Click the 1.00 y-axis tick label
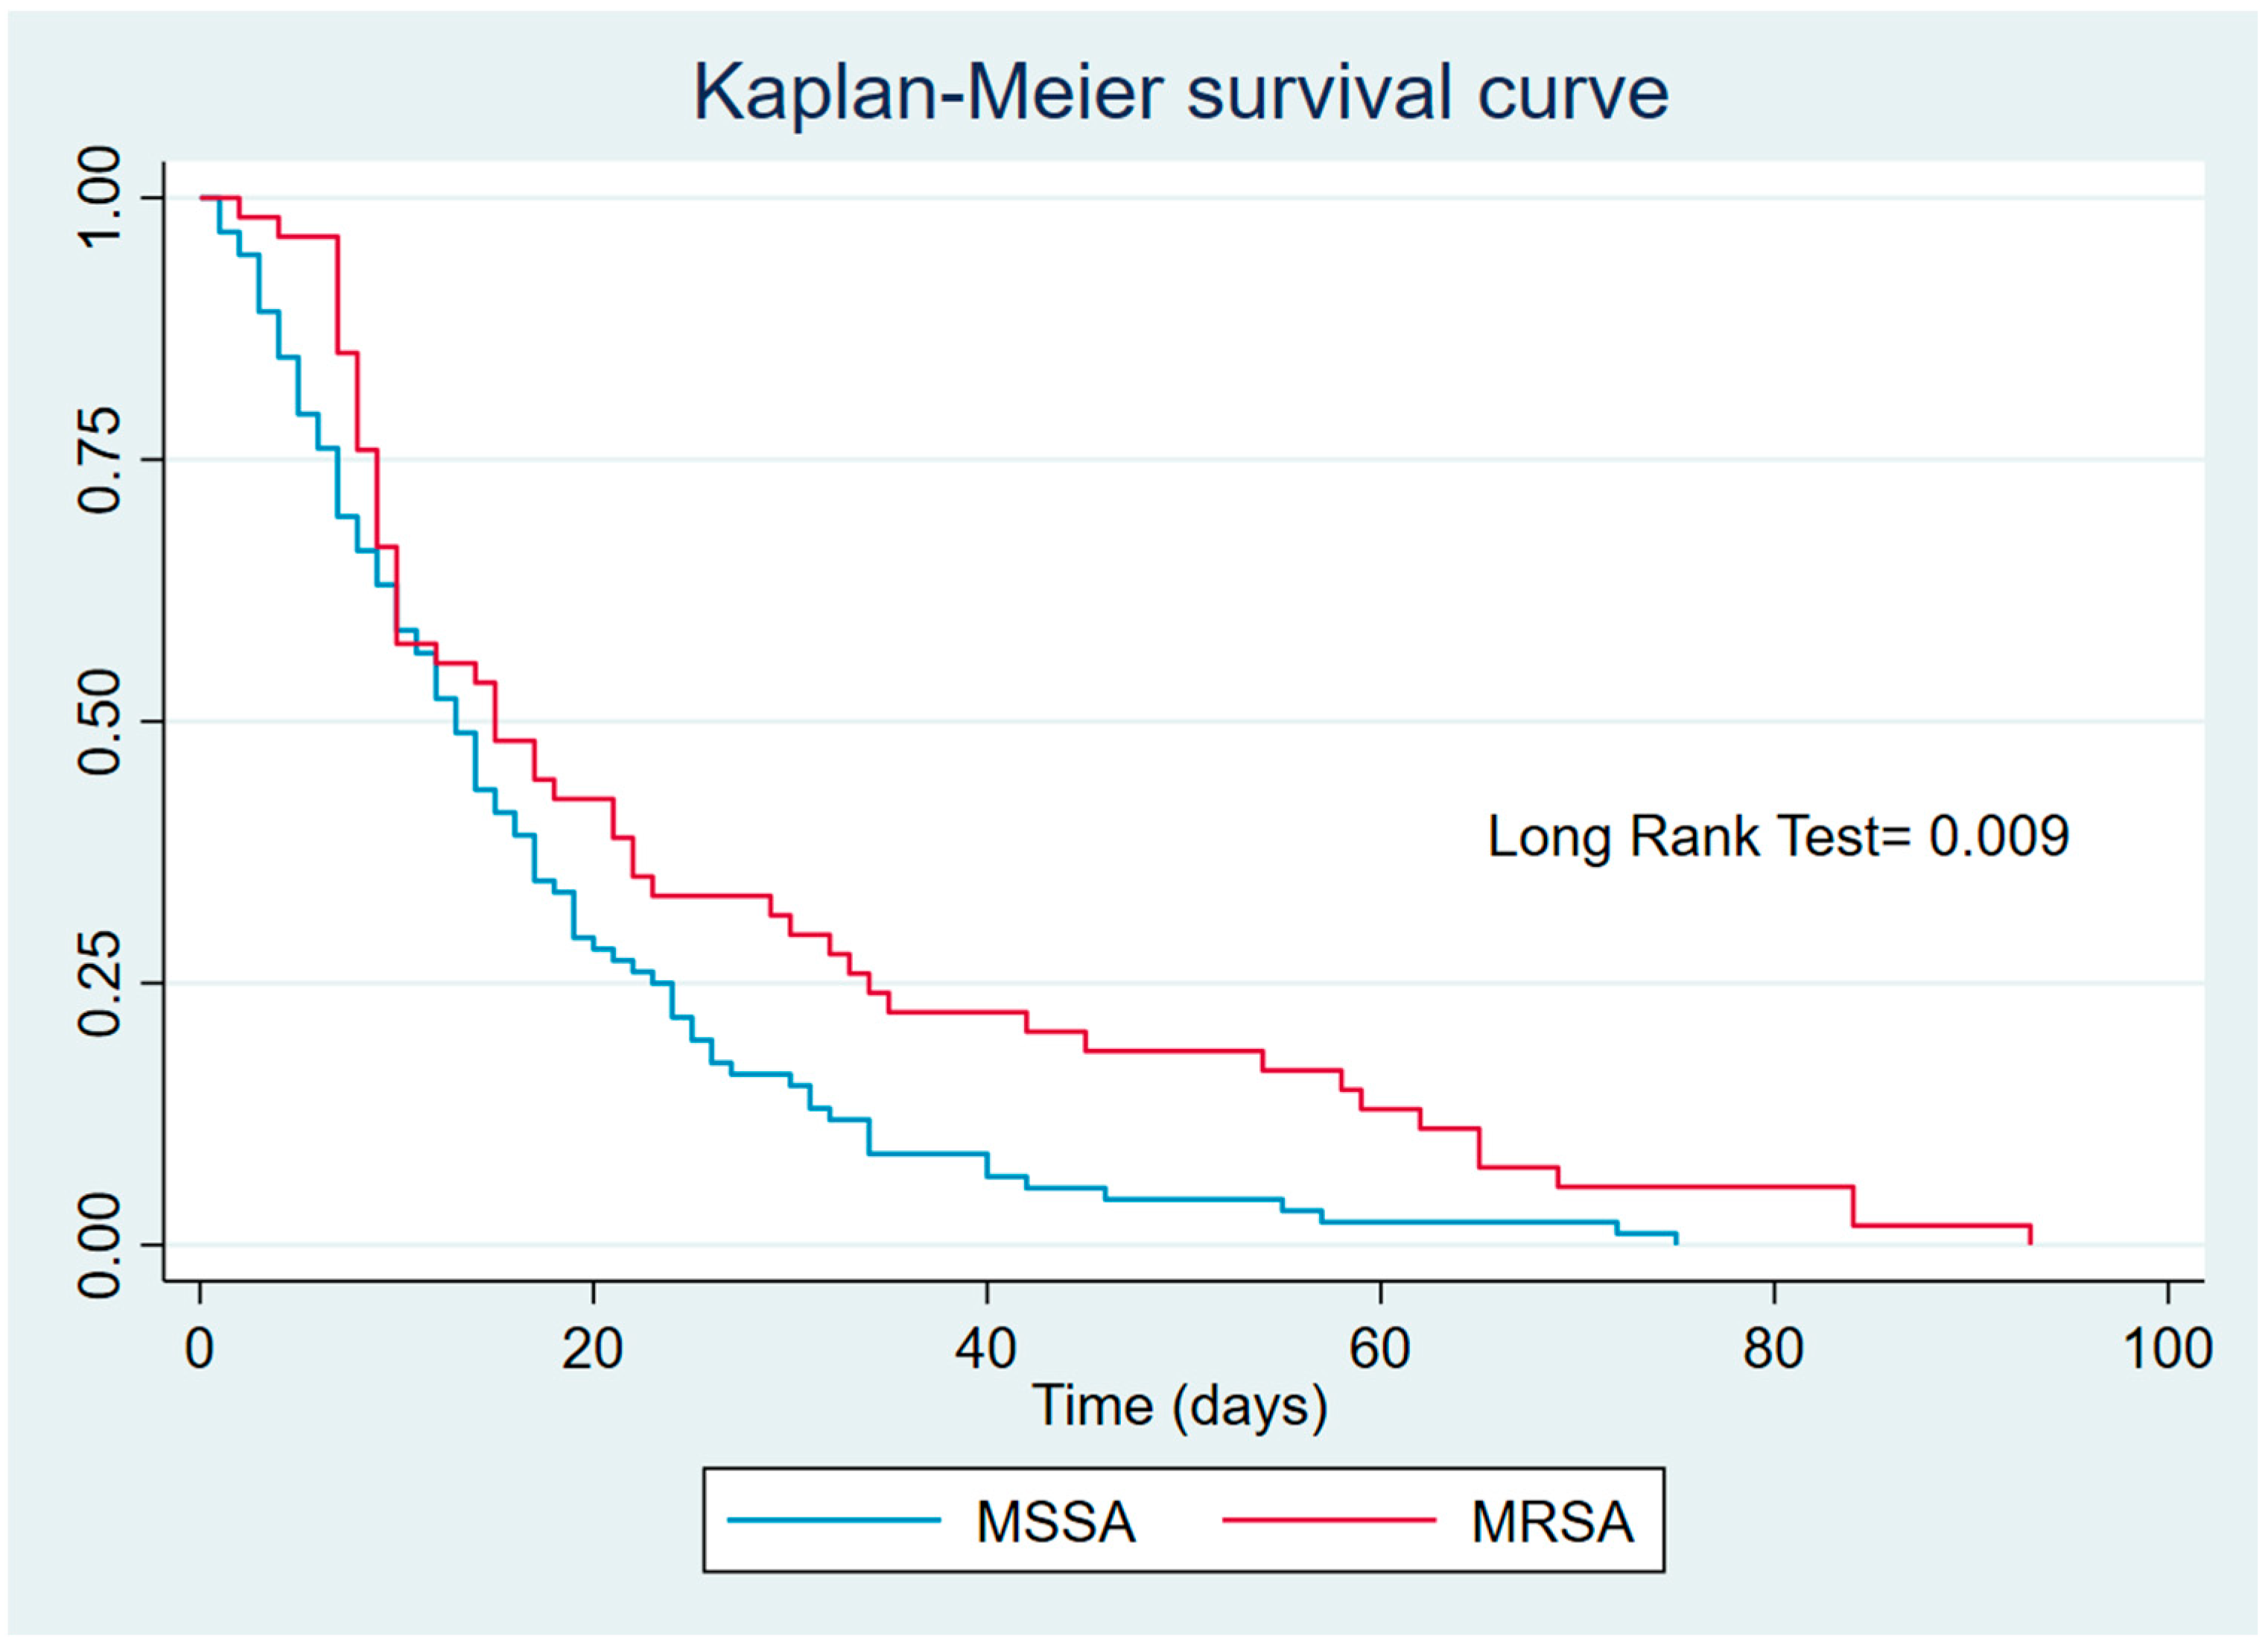2268x1647 pixels. coord(100,198)
